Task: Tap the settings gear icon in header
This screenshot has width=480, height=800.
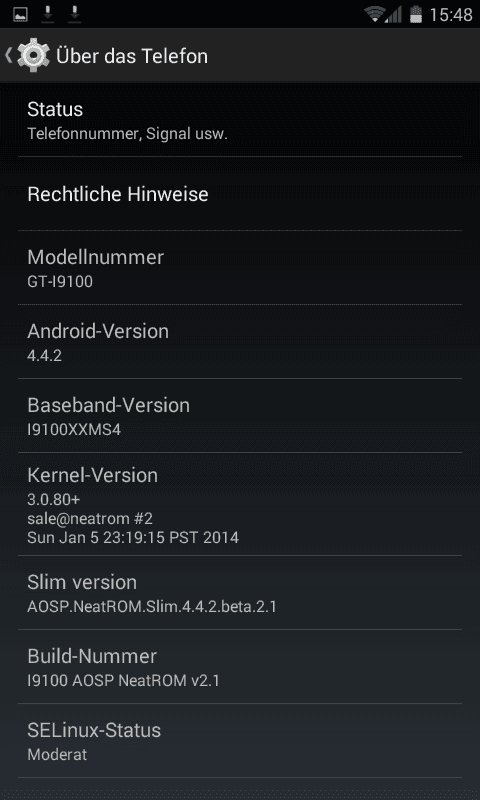Action: [x=33, y=55]
